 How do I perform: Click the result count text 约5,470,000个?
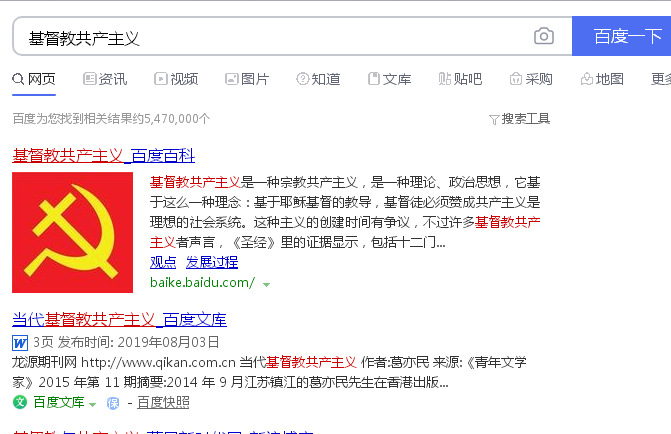(x=171, y=119)
